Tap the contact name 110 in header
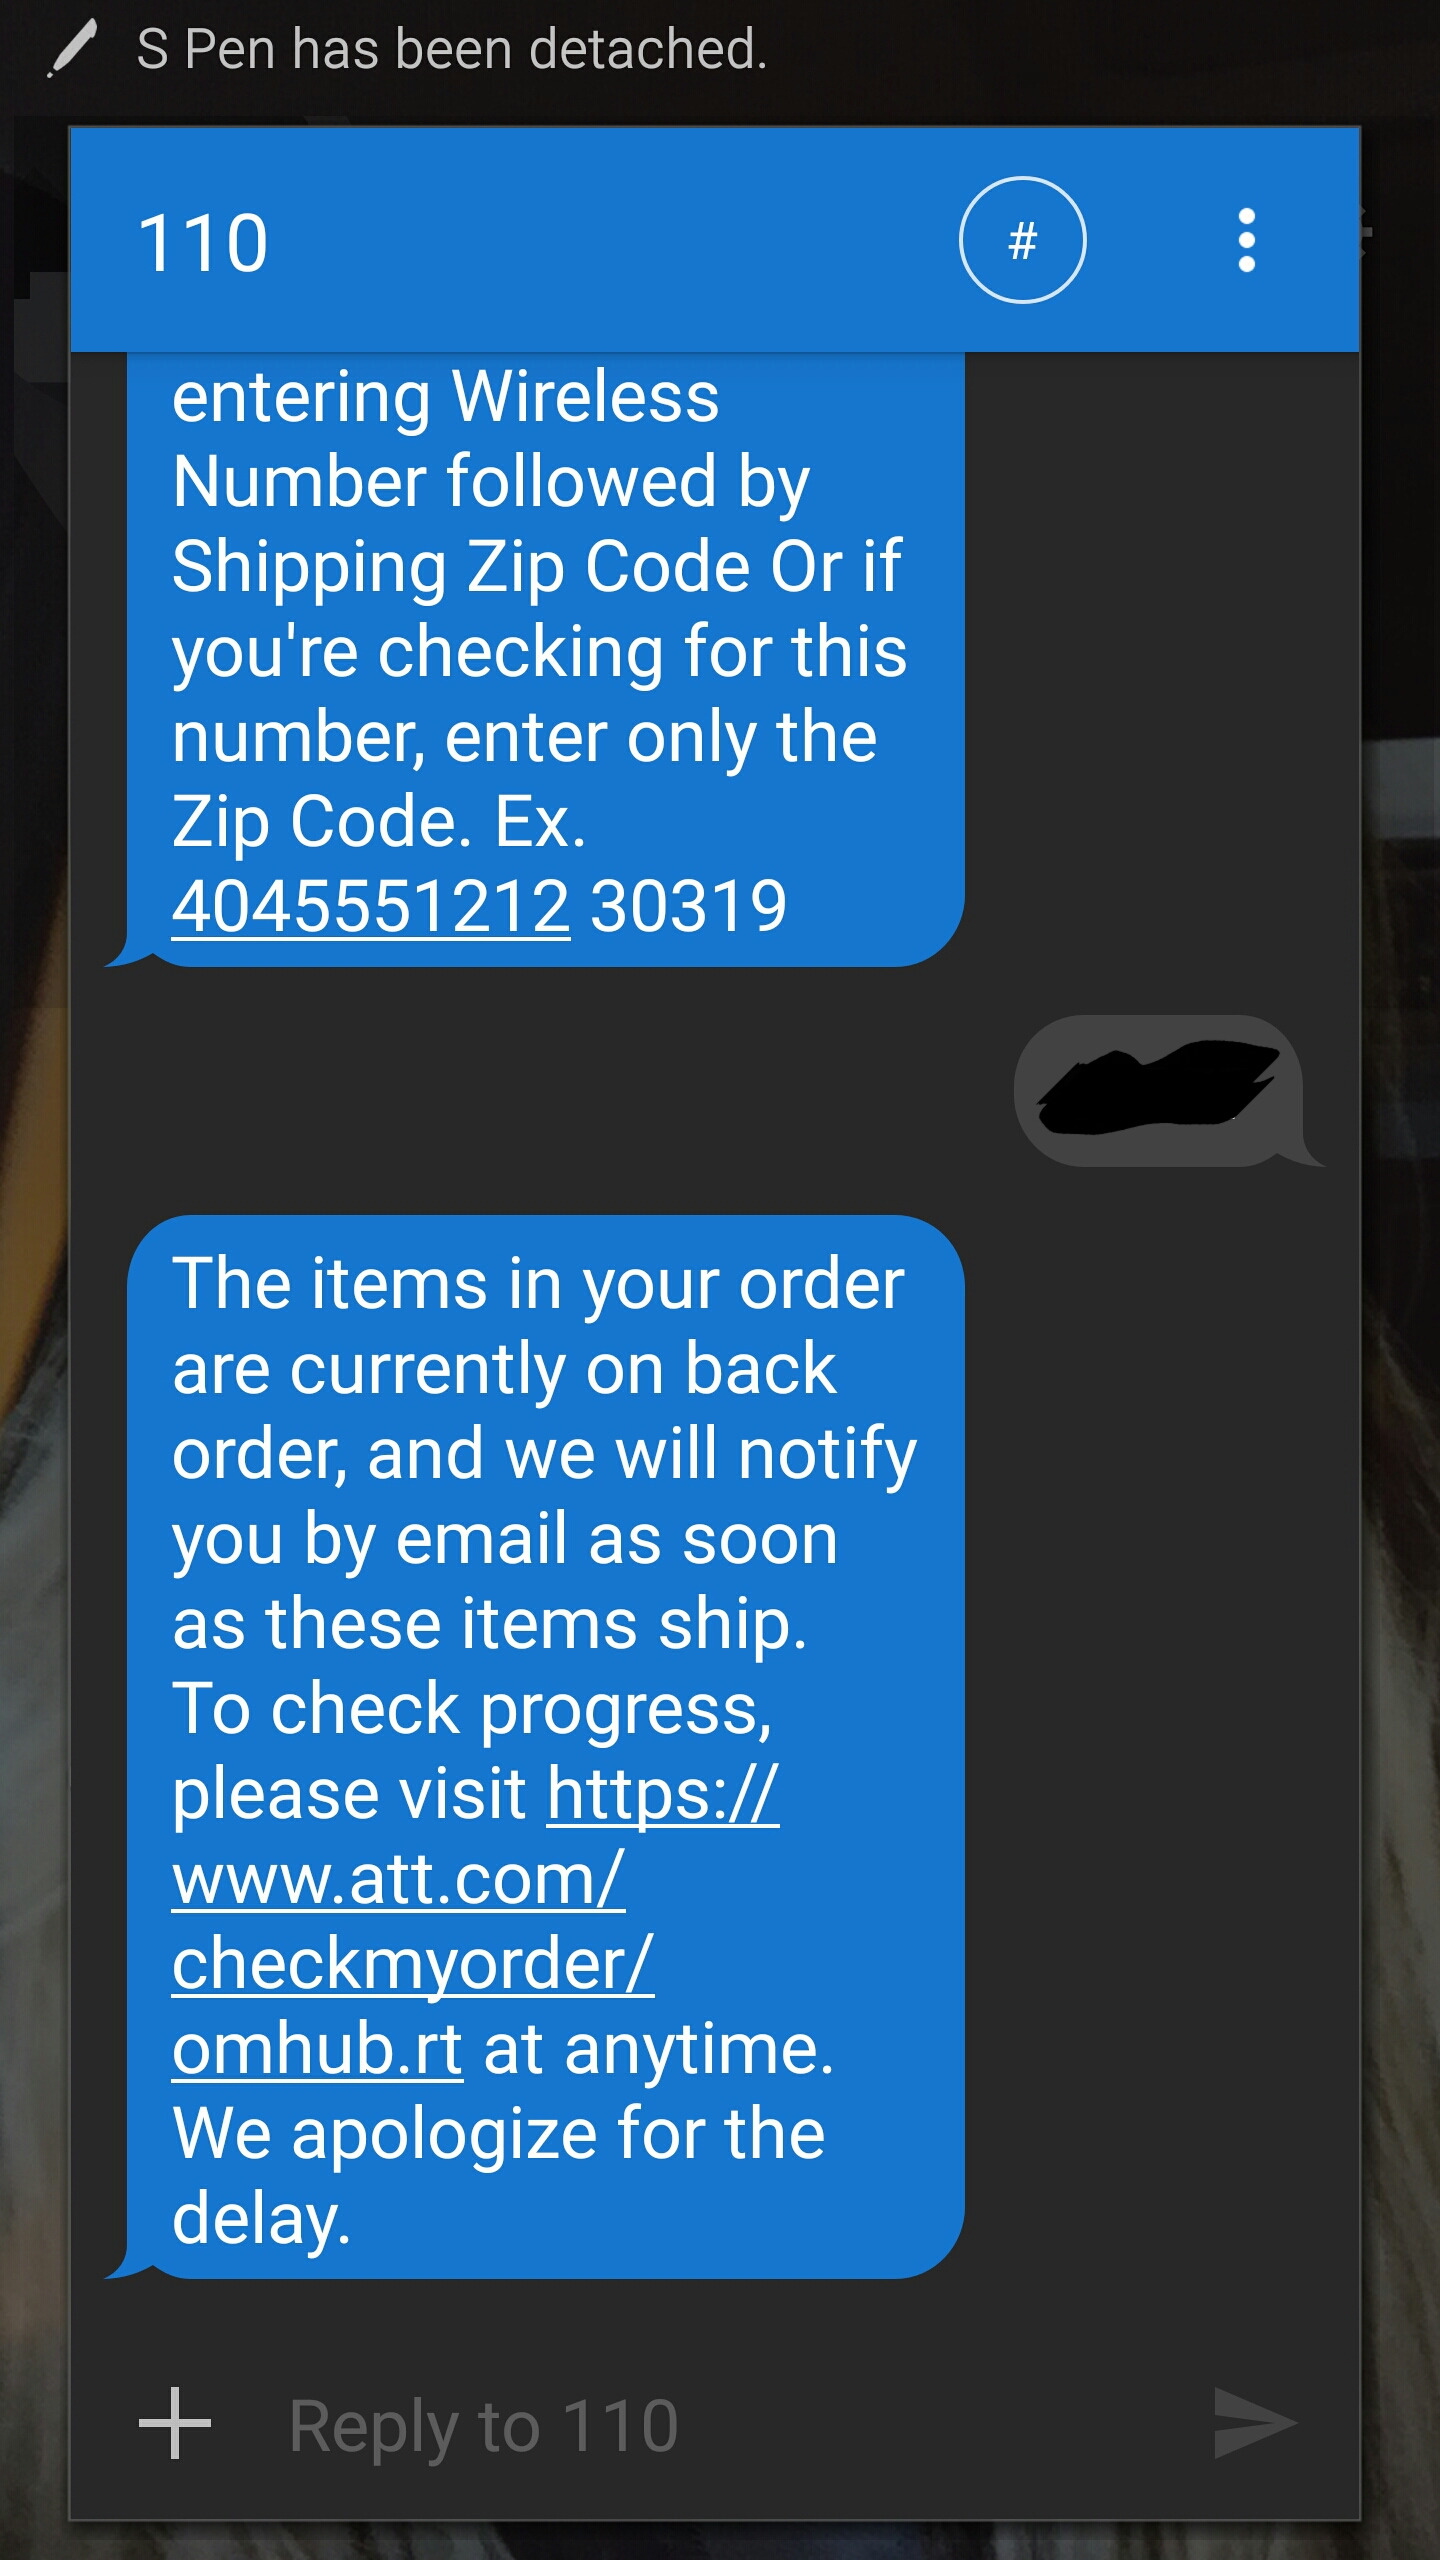The image size is (1440, 2560). coord(203,243)
